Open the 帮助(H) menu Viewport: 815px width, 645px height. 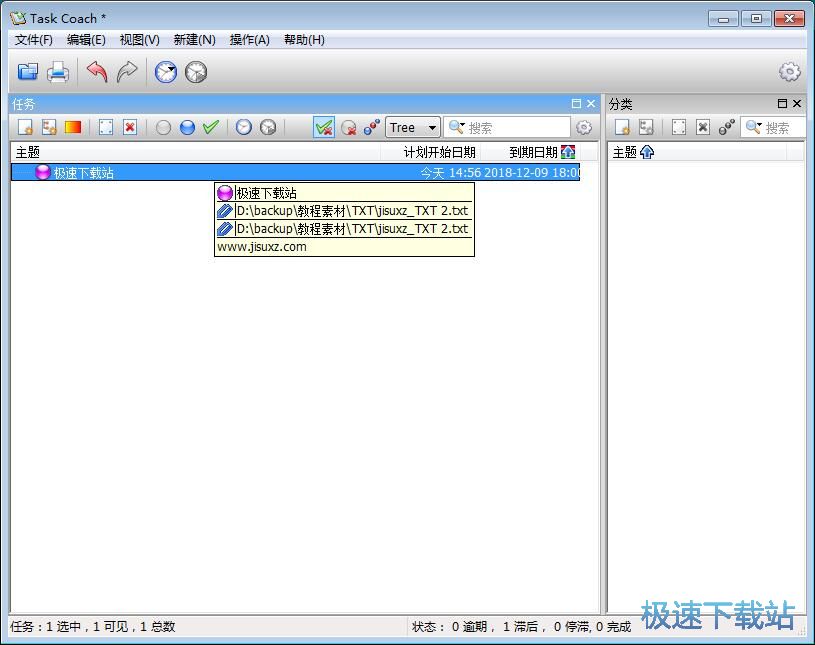(304, 40)
